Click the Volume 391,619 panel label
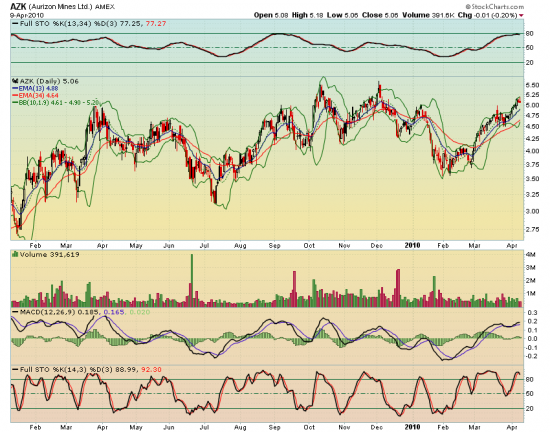550x432 pixels. pos(50,255)
